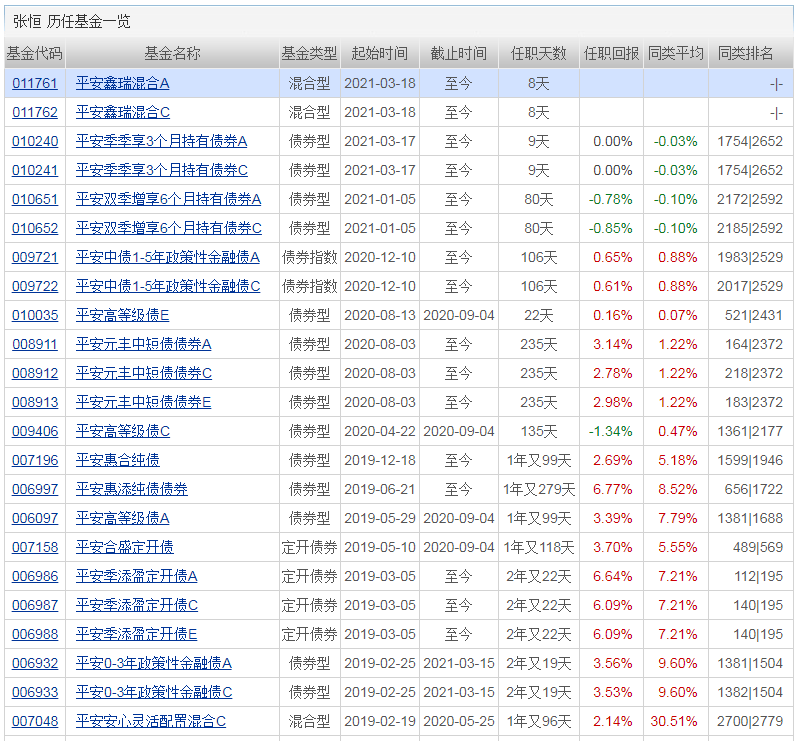Open fund 平安中债1-5年政策性金融债C
Screen dimensions: 798x741
pyautogui.click(x=168, y=287)
